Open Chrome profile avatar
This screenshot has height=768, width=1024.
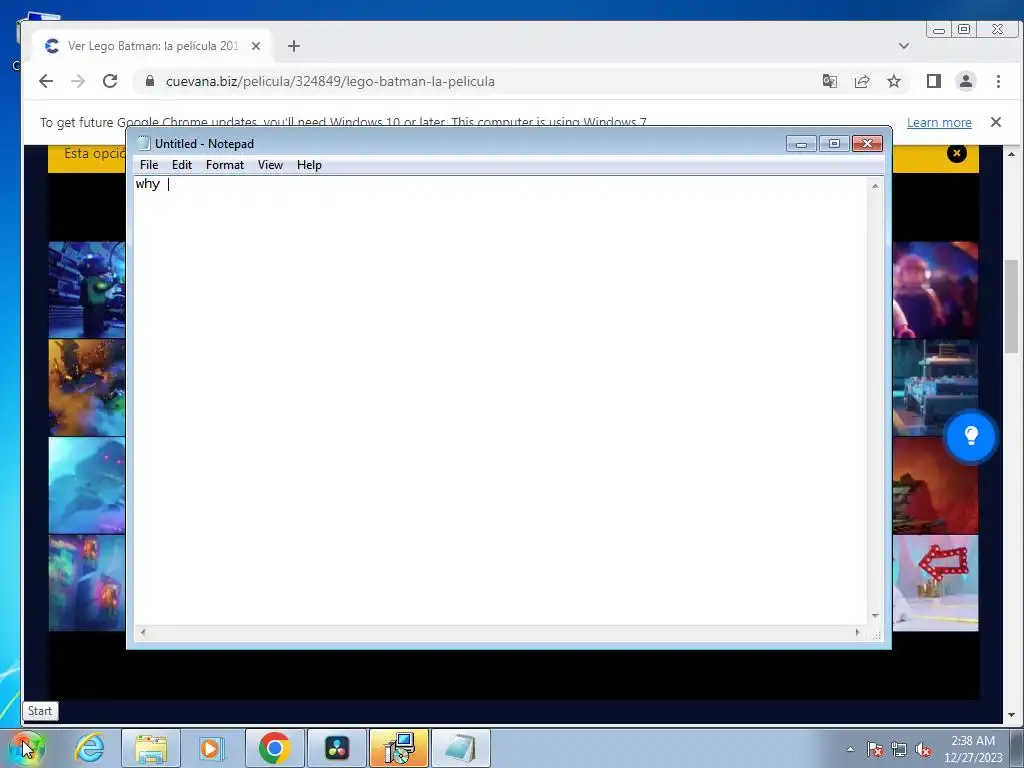click(965, 81)
